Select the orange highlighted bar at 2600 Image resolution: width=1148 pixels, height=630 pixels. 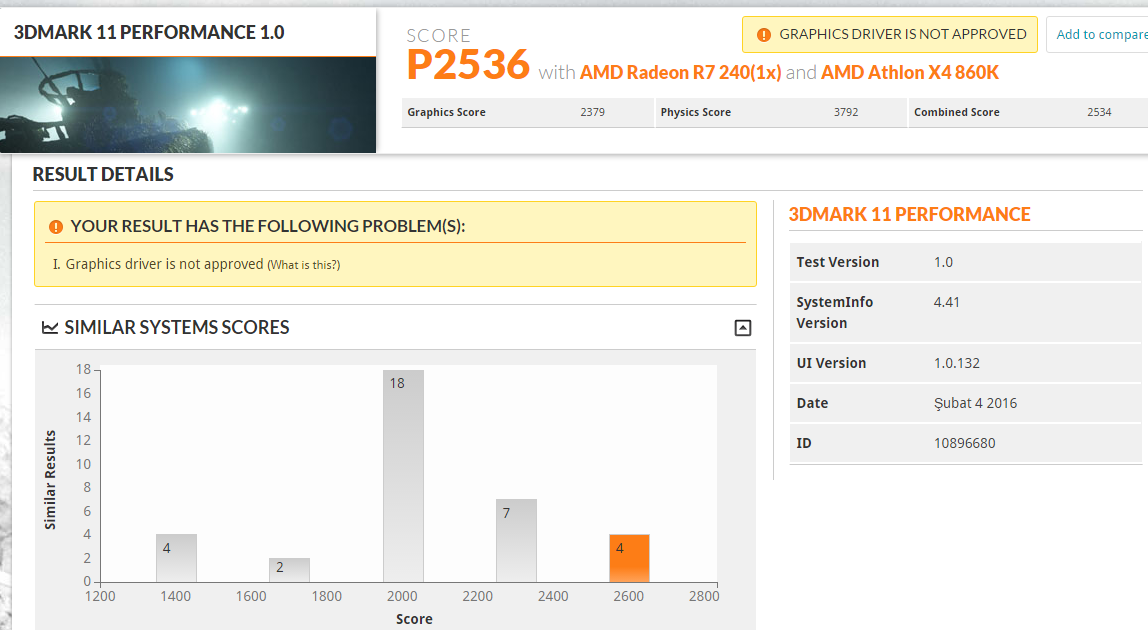[629, 558]
